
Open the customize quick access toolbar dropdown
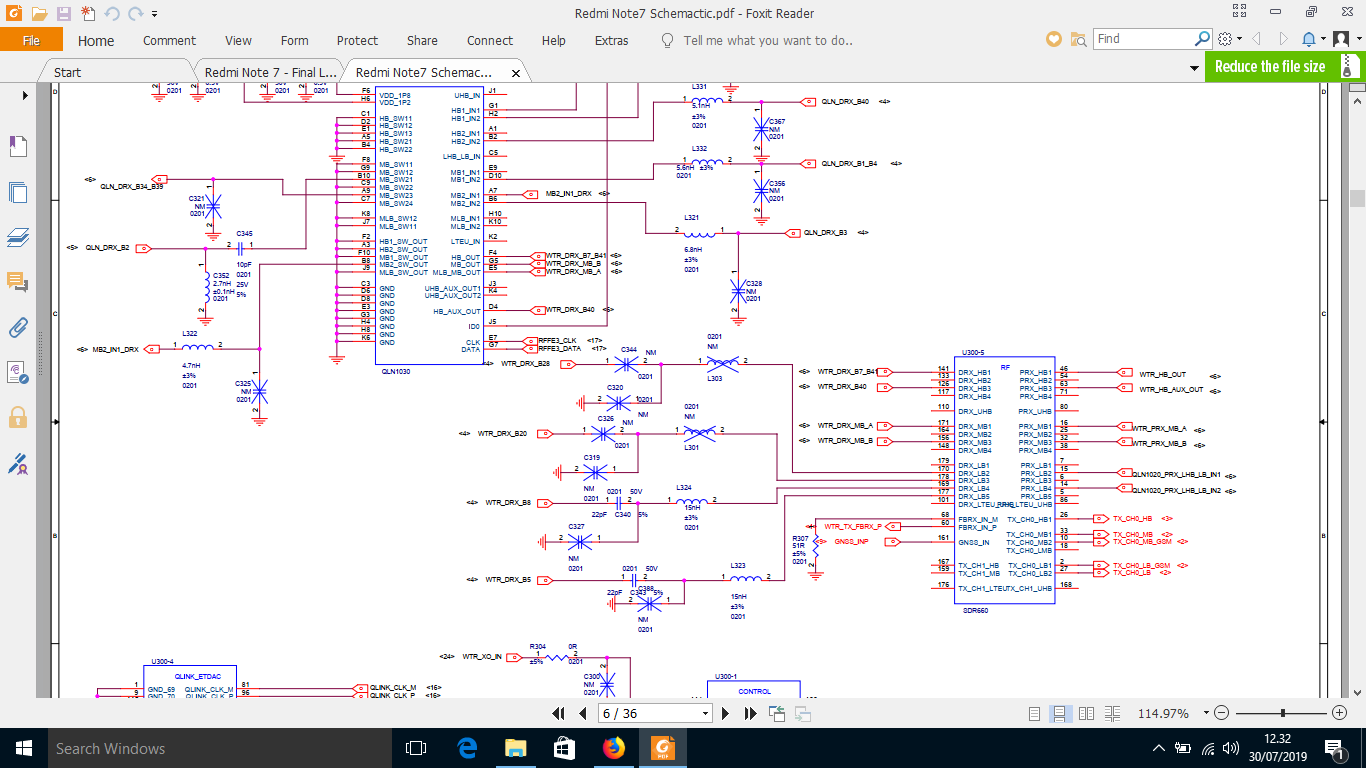click(x=155, y=15)
